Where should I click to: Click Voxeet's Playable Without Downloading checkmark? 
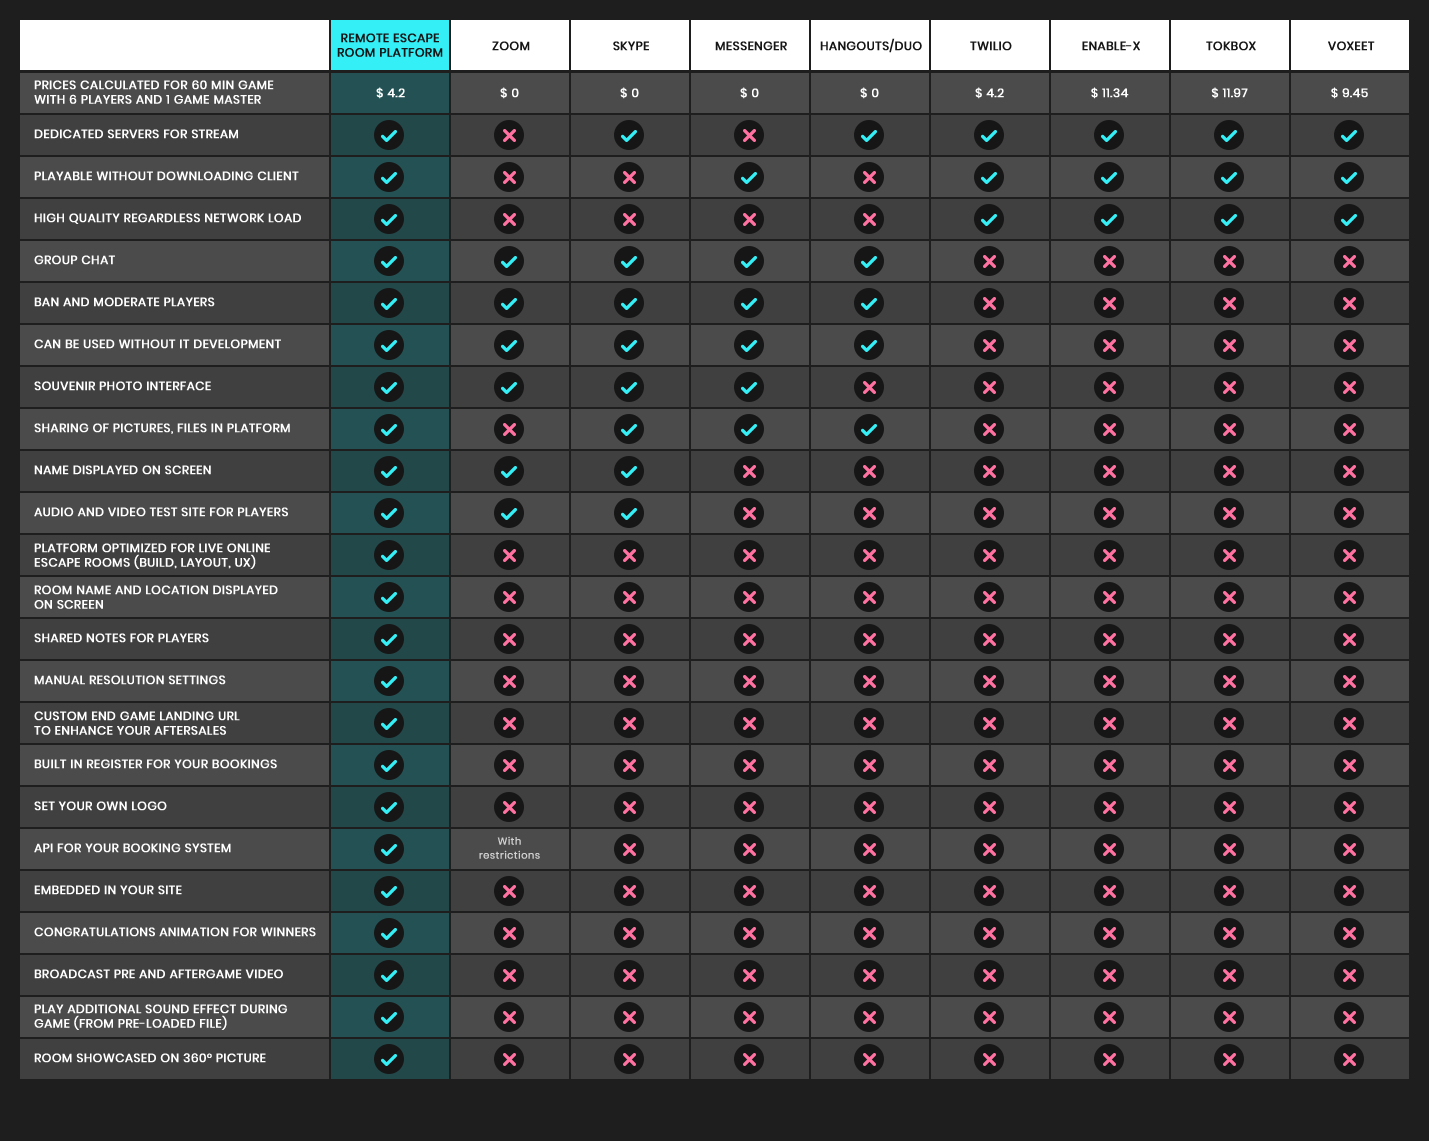(x=1349, y=177)
